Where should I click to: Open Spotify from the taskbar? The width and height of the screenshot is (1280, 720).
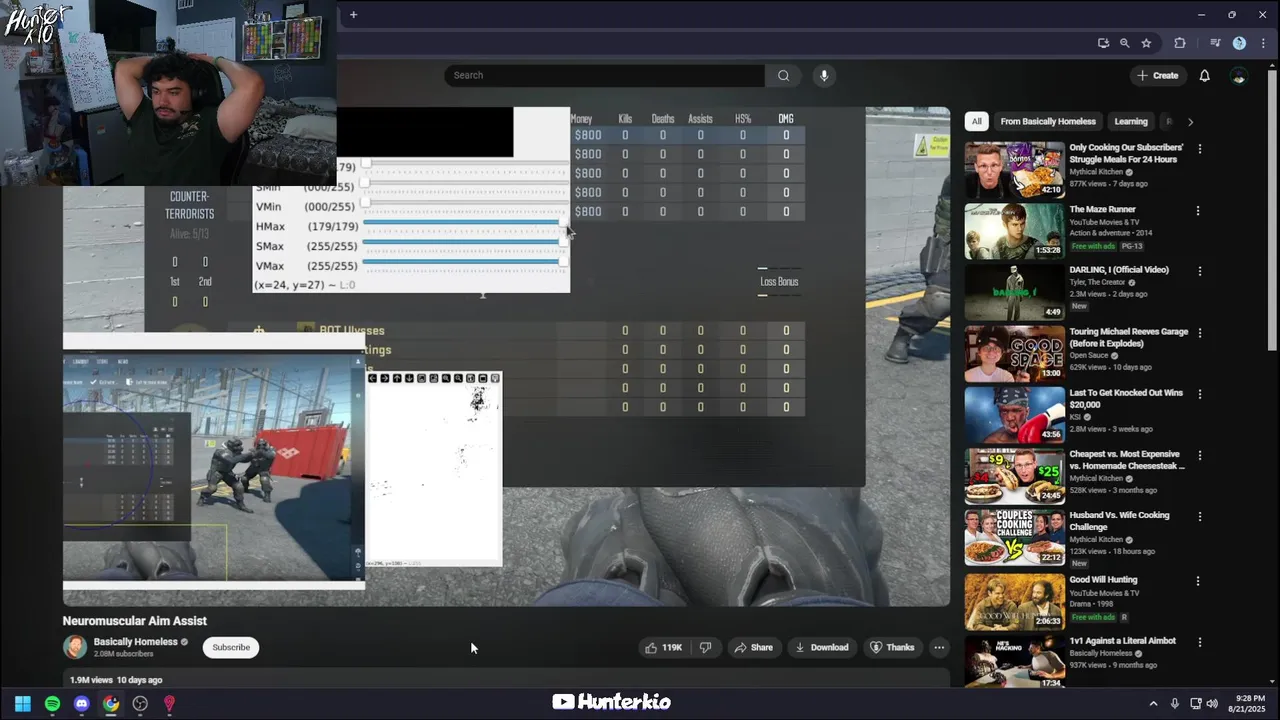(x=52, y=704)
